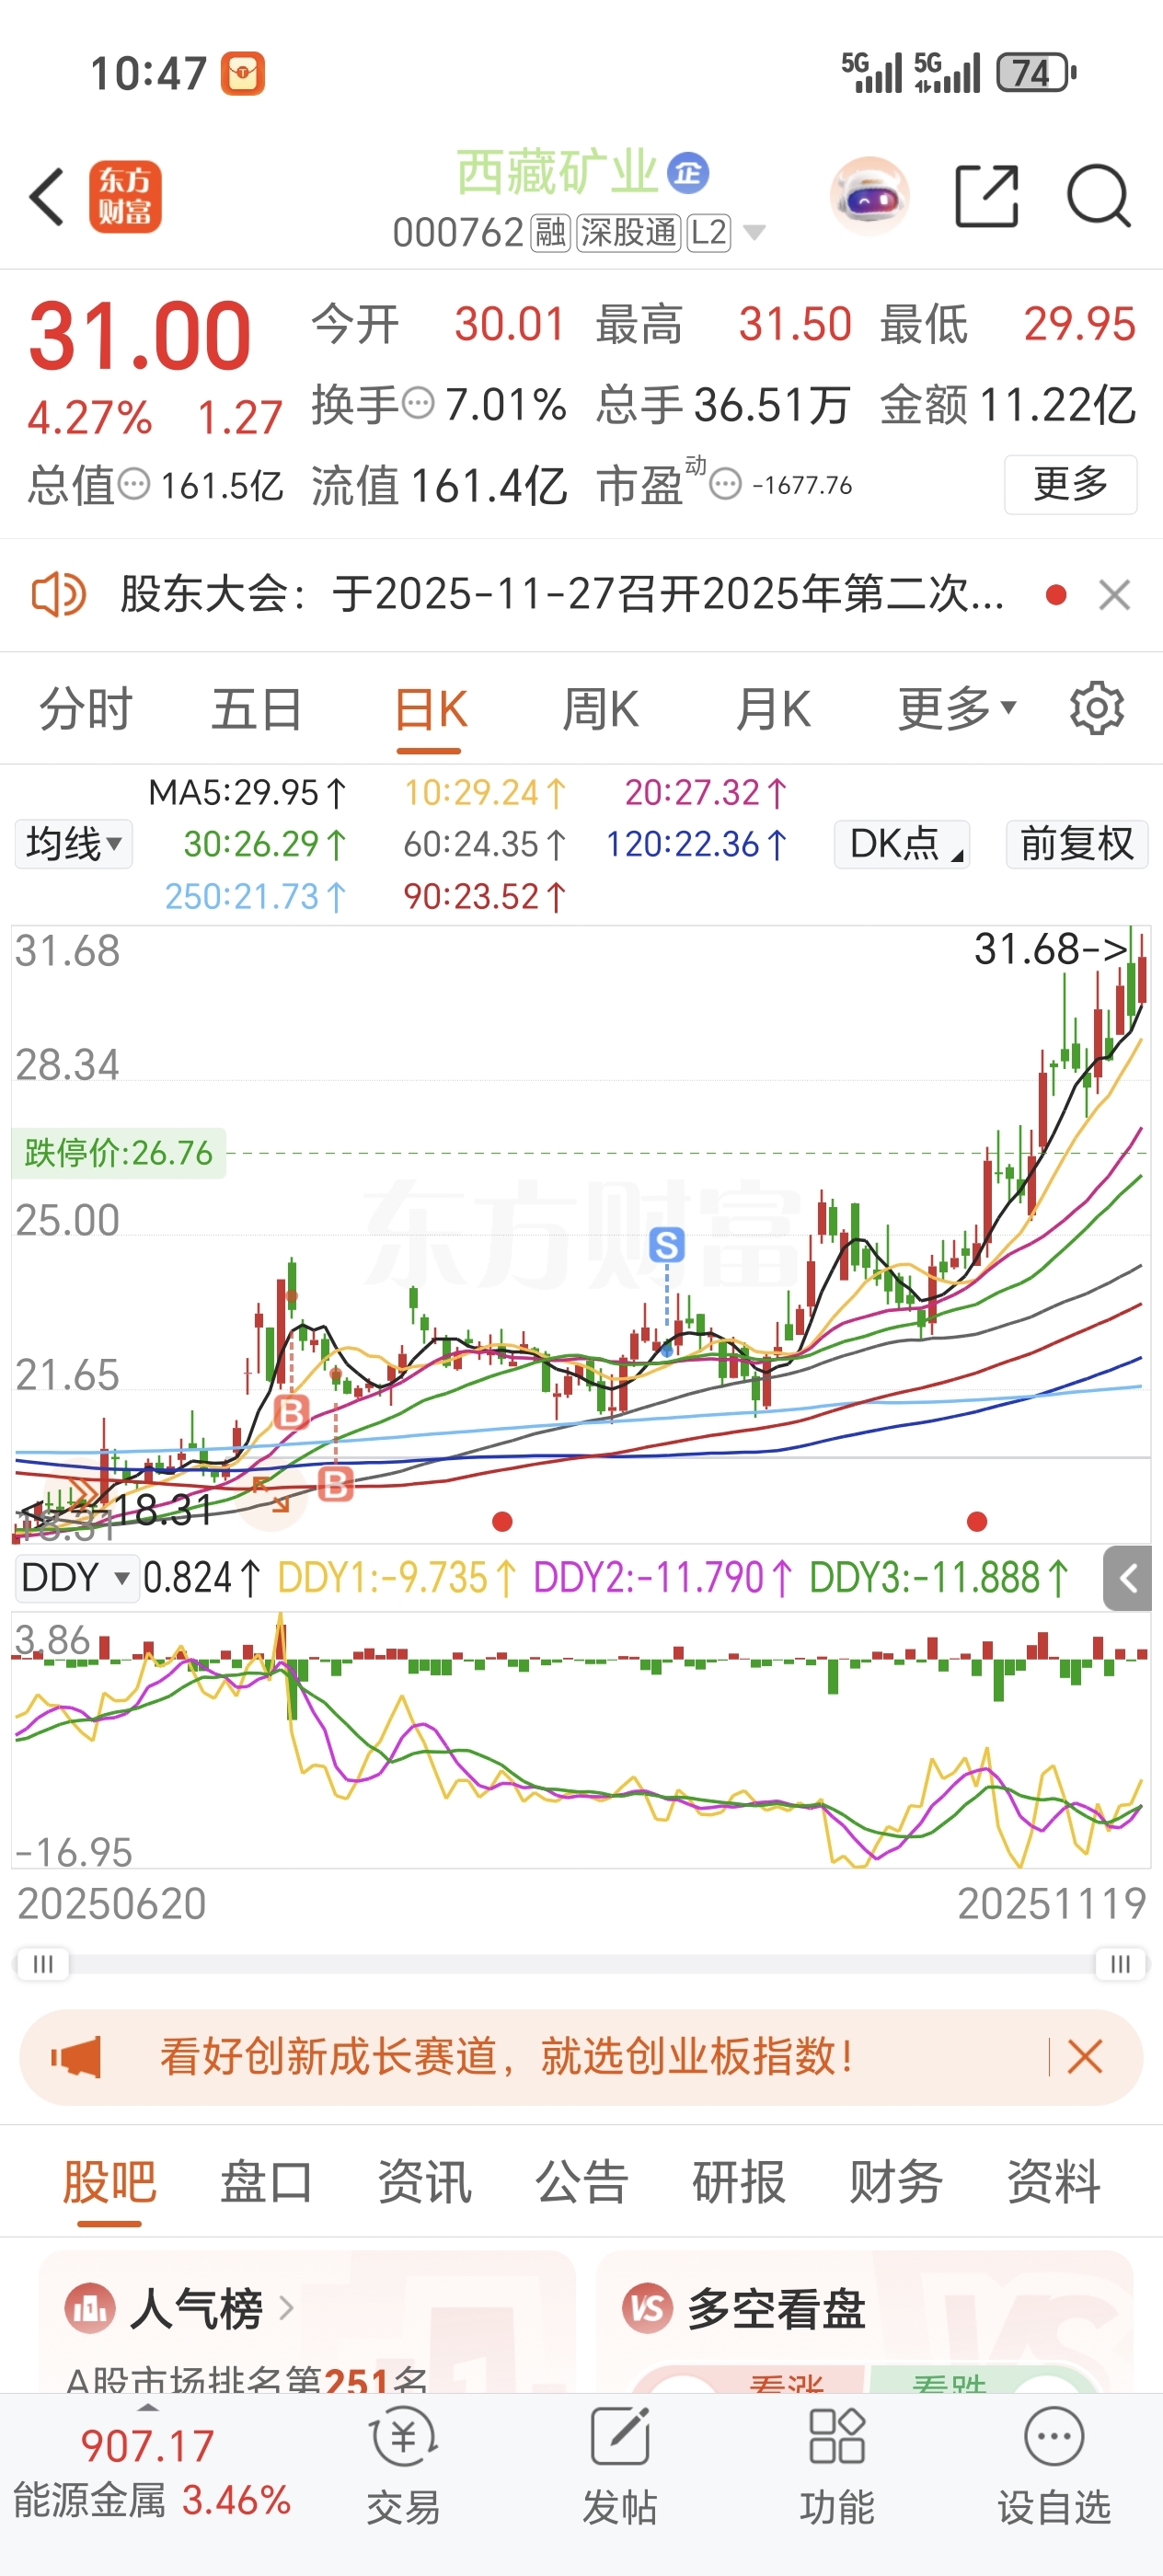Tap the DDY1:-9.735 value
Screen dimensions: 1163x2576
tap(397, 1578)
